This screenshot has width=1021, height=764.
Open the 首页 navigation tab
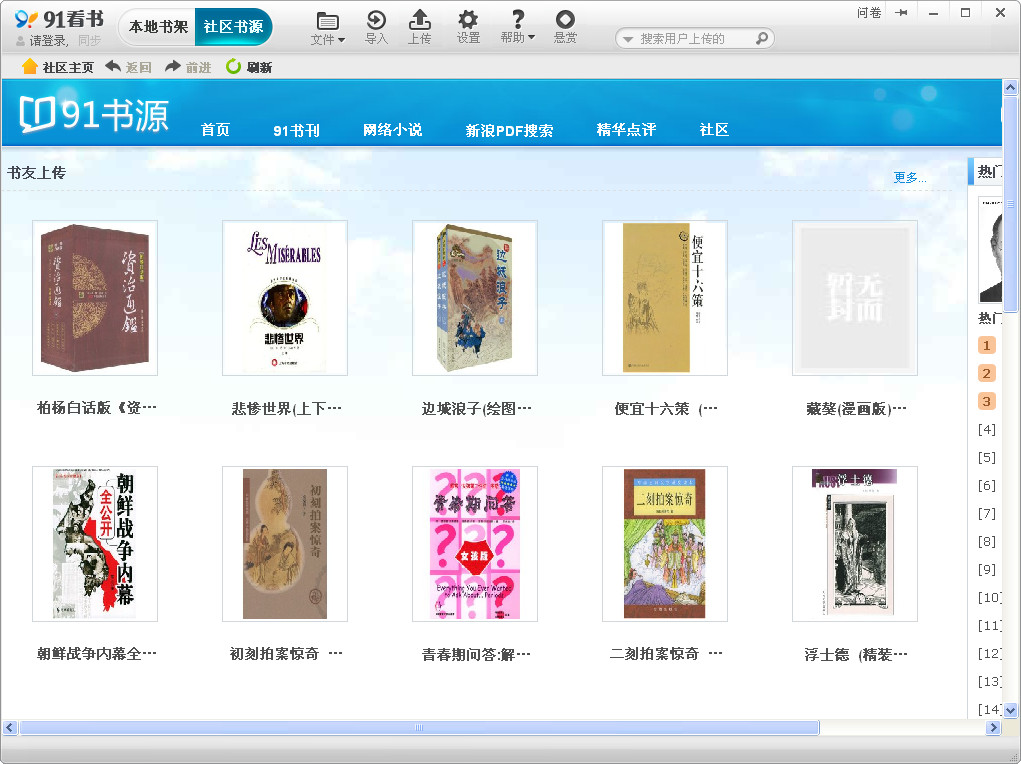215,130
